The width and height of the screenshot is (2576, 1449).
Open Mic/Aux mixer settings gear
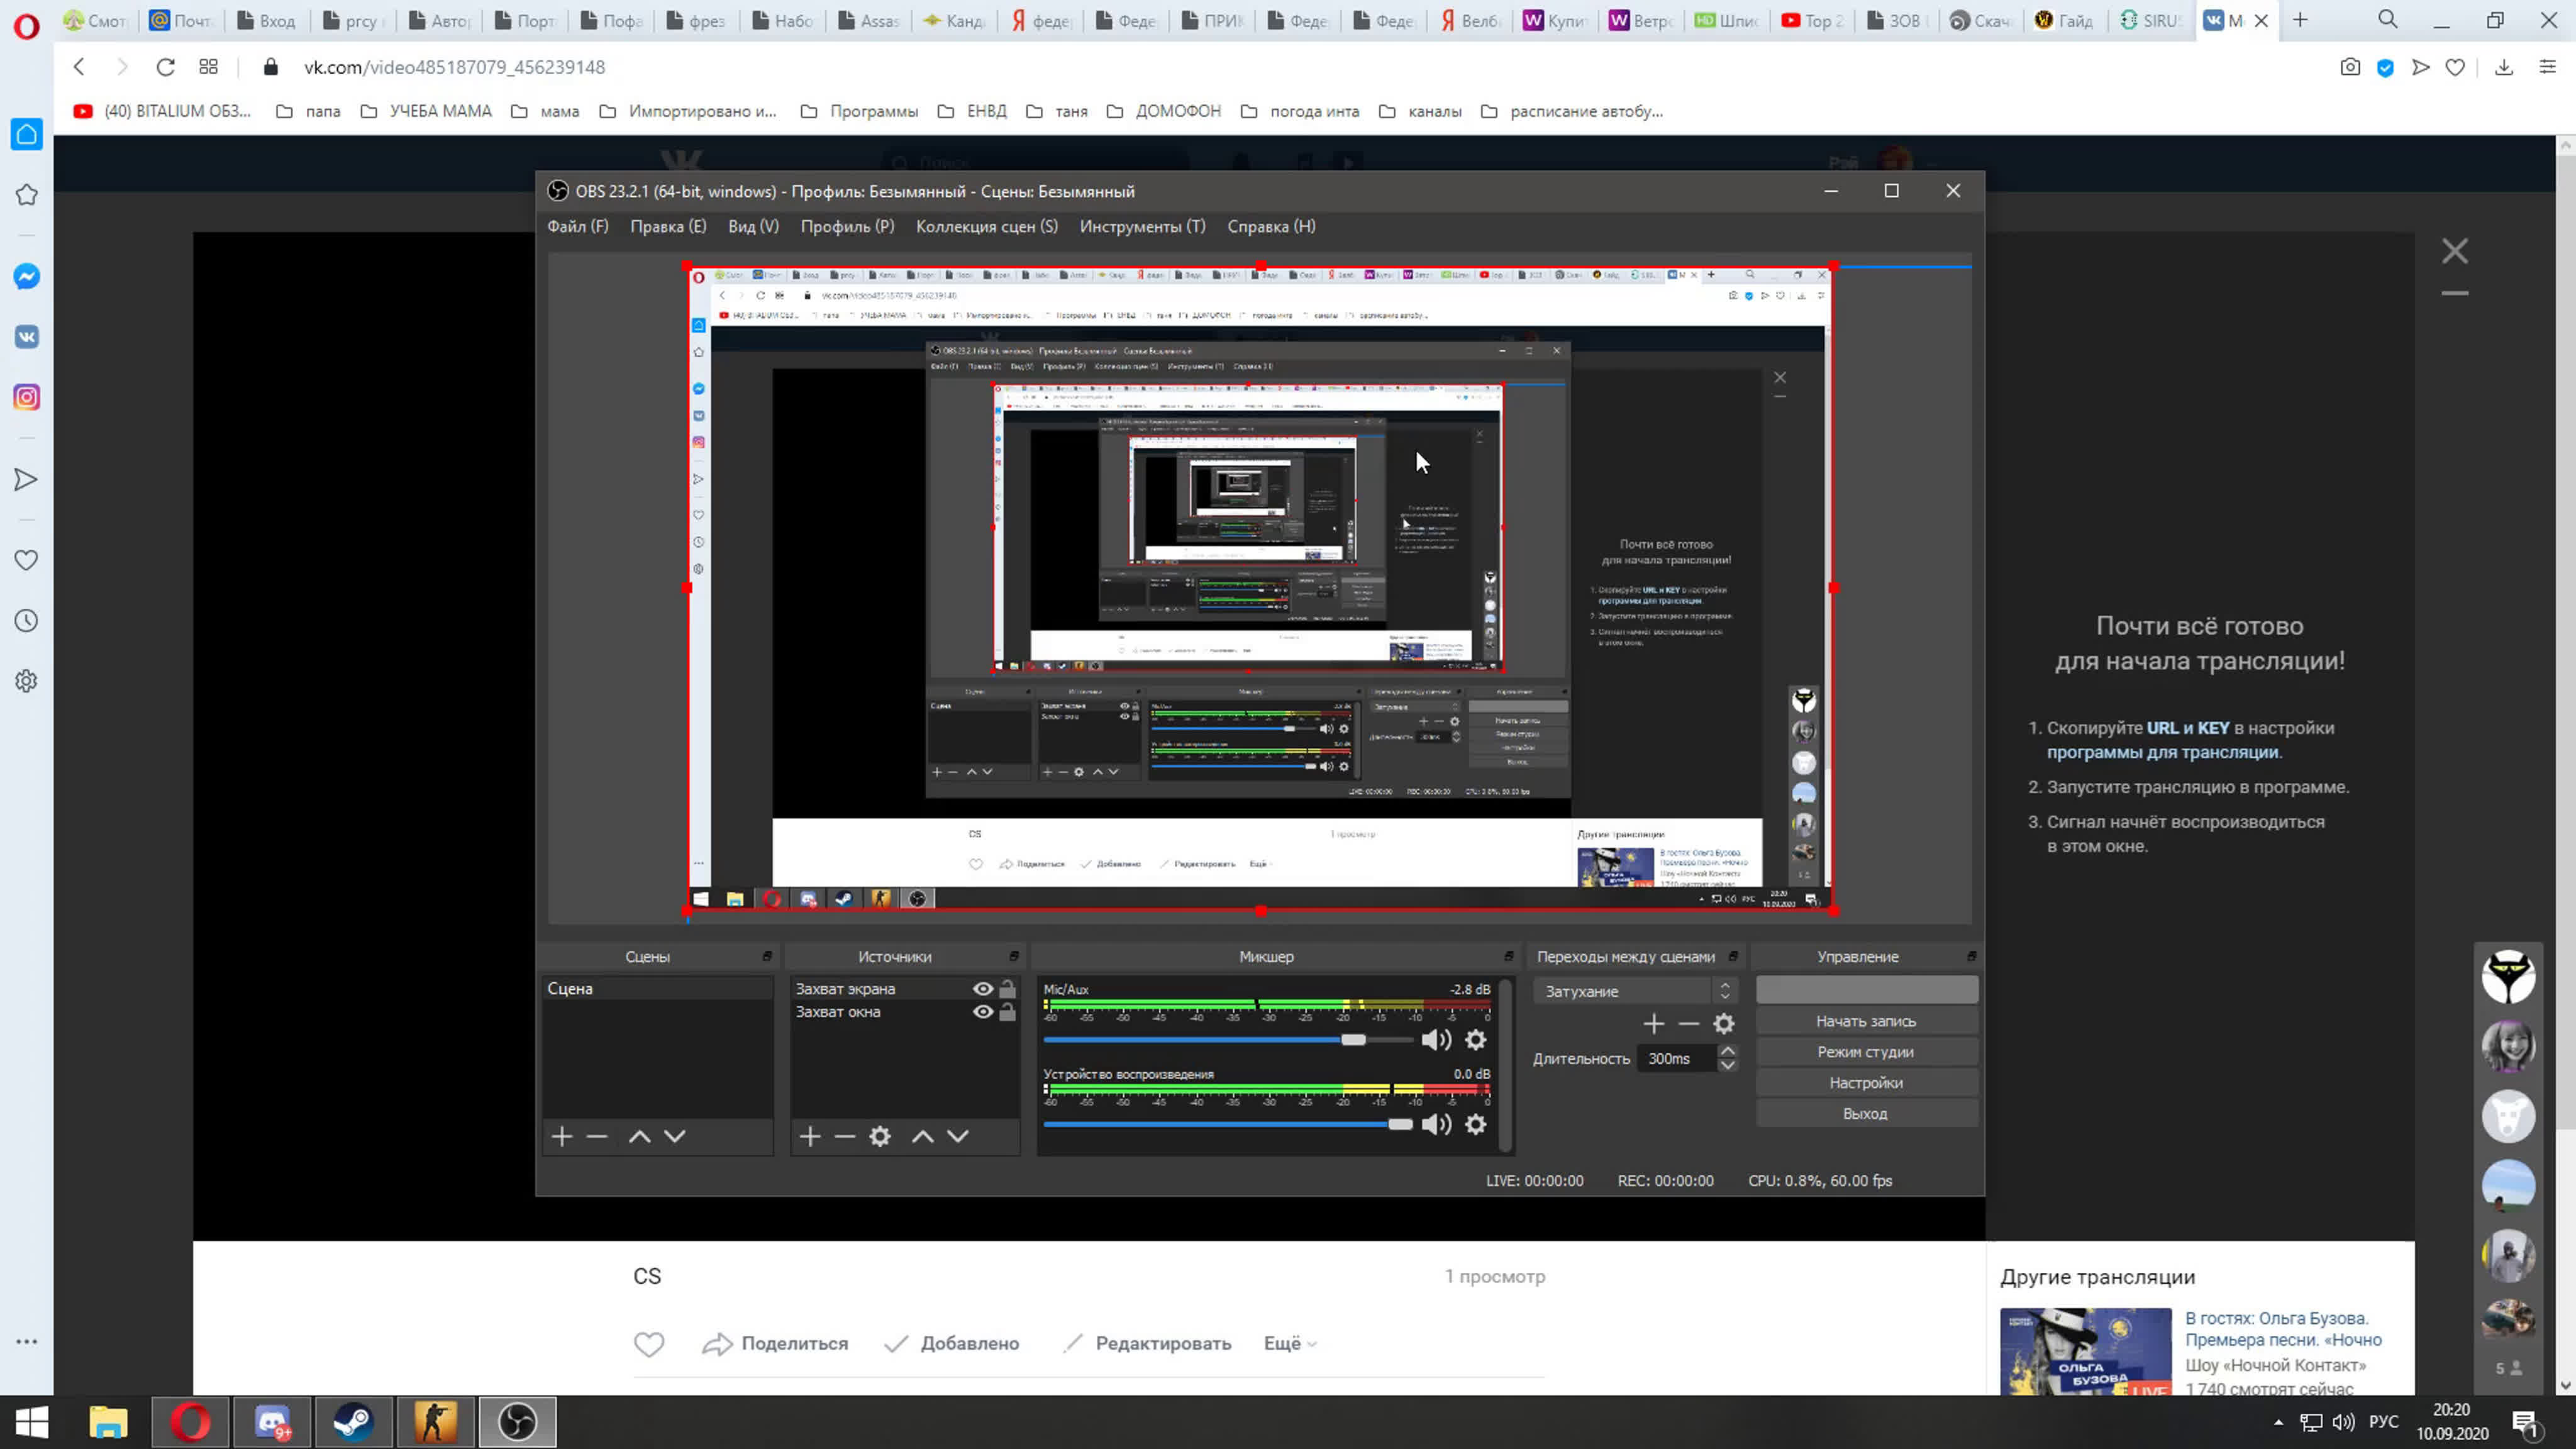[1475, 1040]
